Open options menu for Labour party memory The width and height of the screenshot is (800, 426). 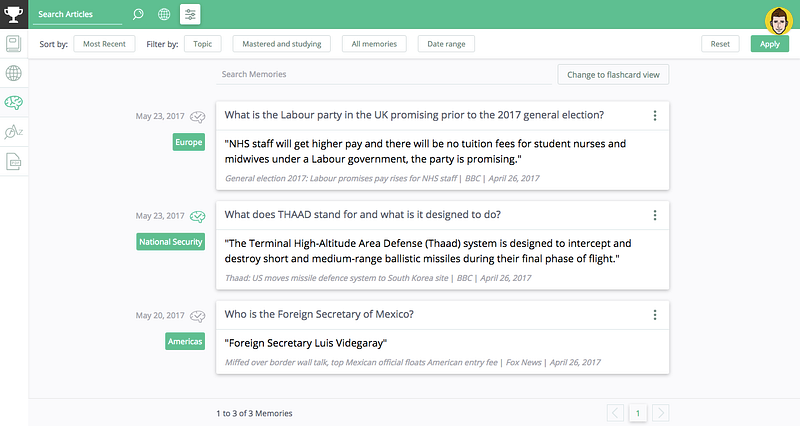click(655, 115)
